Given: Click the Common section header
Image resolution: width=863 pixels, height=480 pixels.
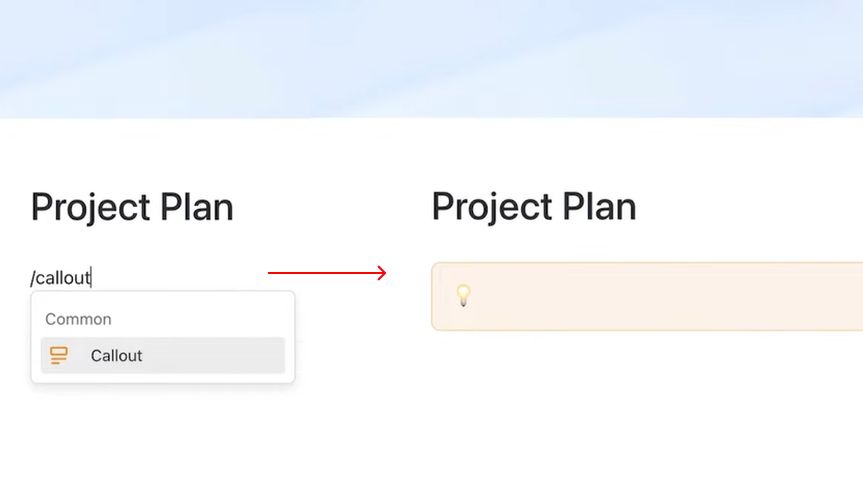Looking at the screenshot, I should 78,319.
